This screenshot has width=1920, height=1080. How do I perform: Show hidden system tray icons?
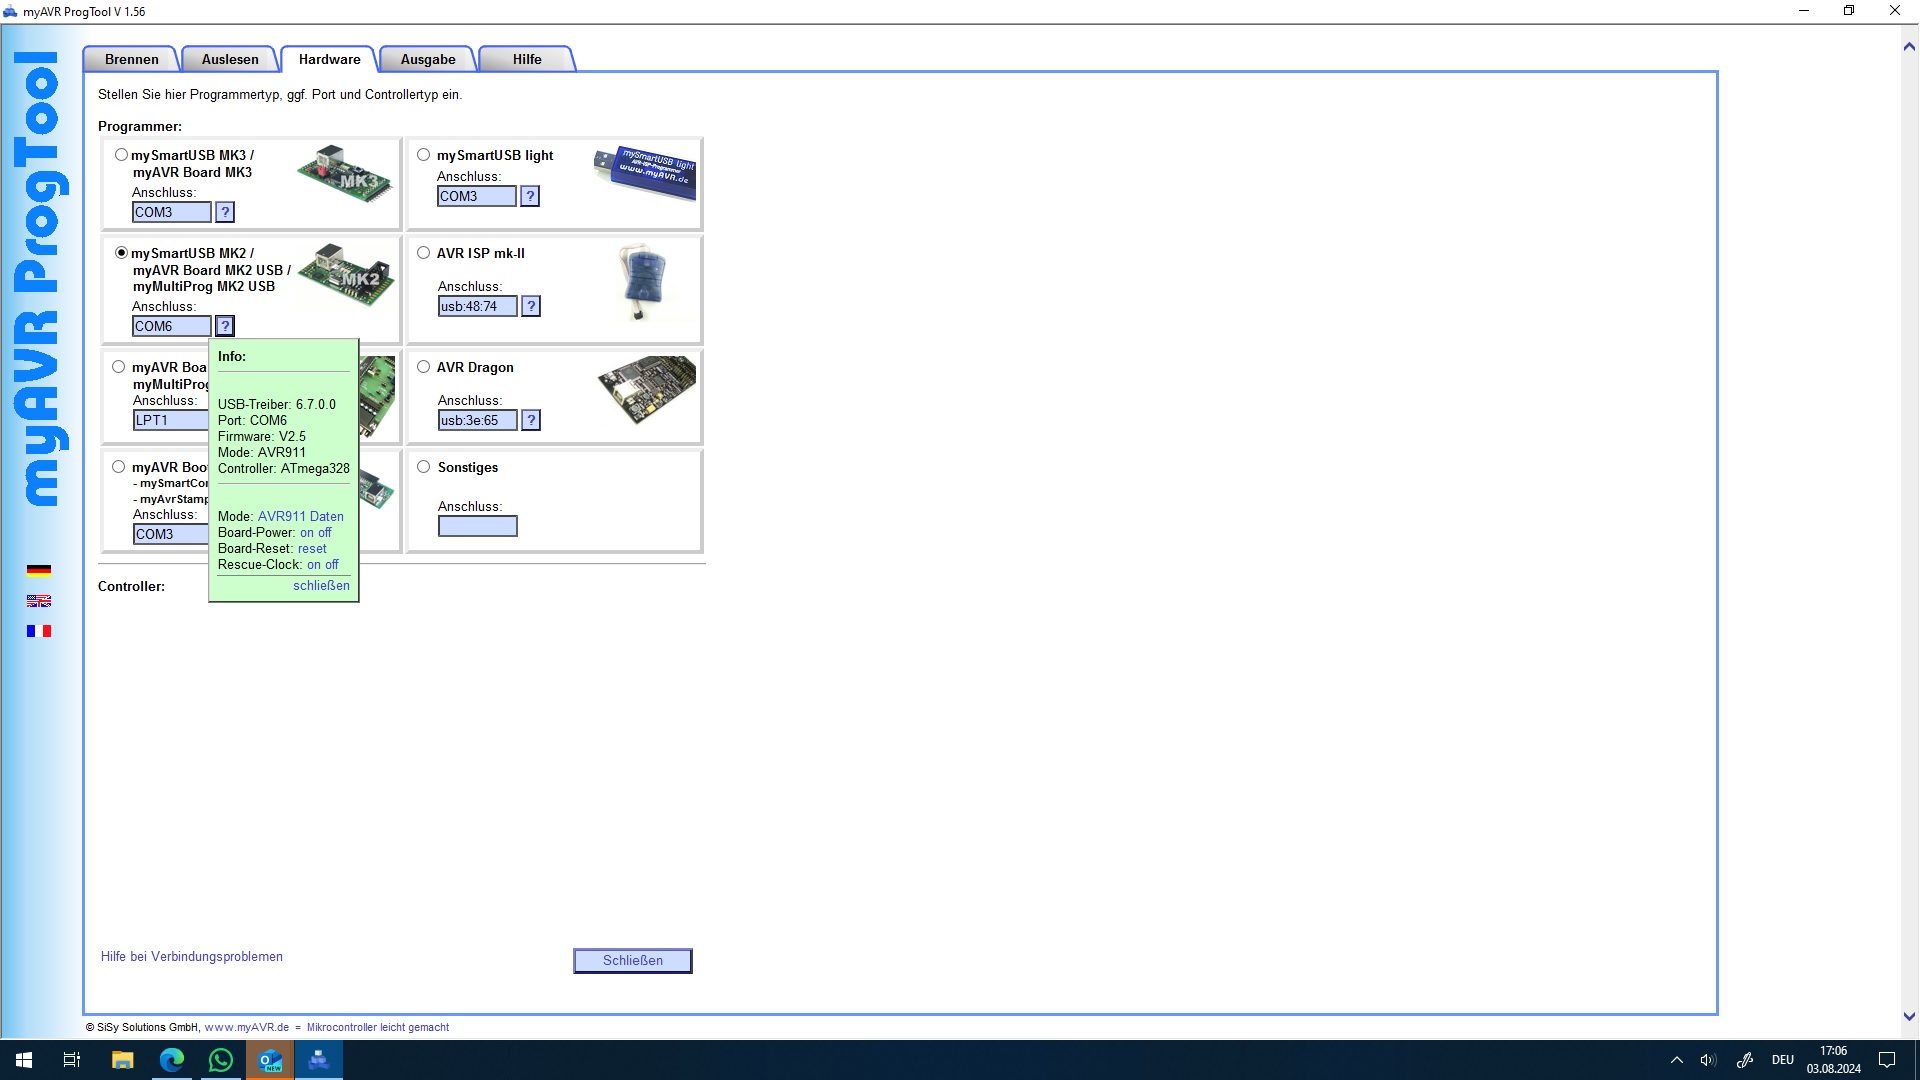(x=1677, y=1060)
